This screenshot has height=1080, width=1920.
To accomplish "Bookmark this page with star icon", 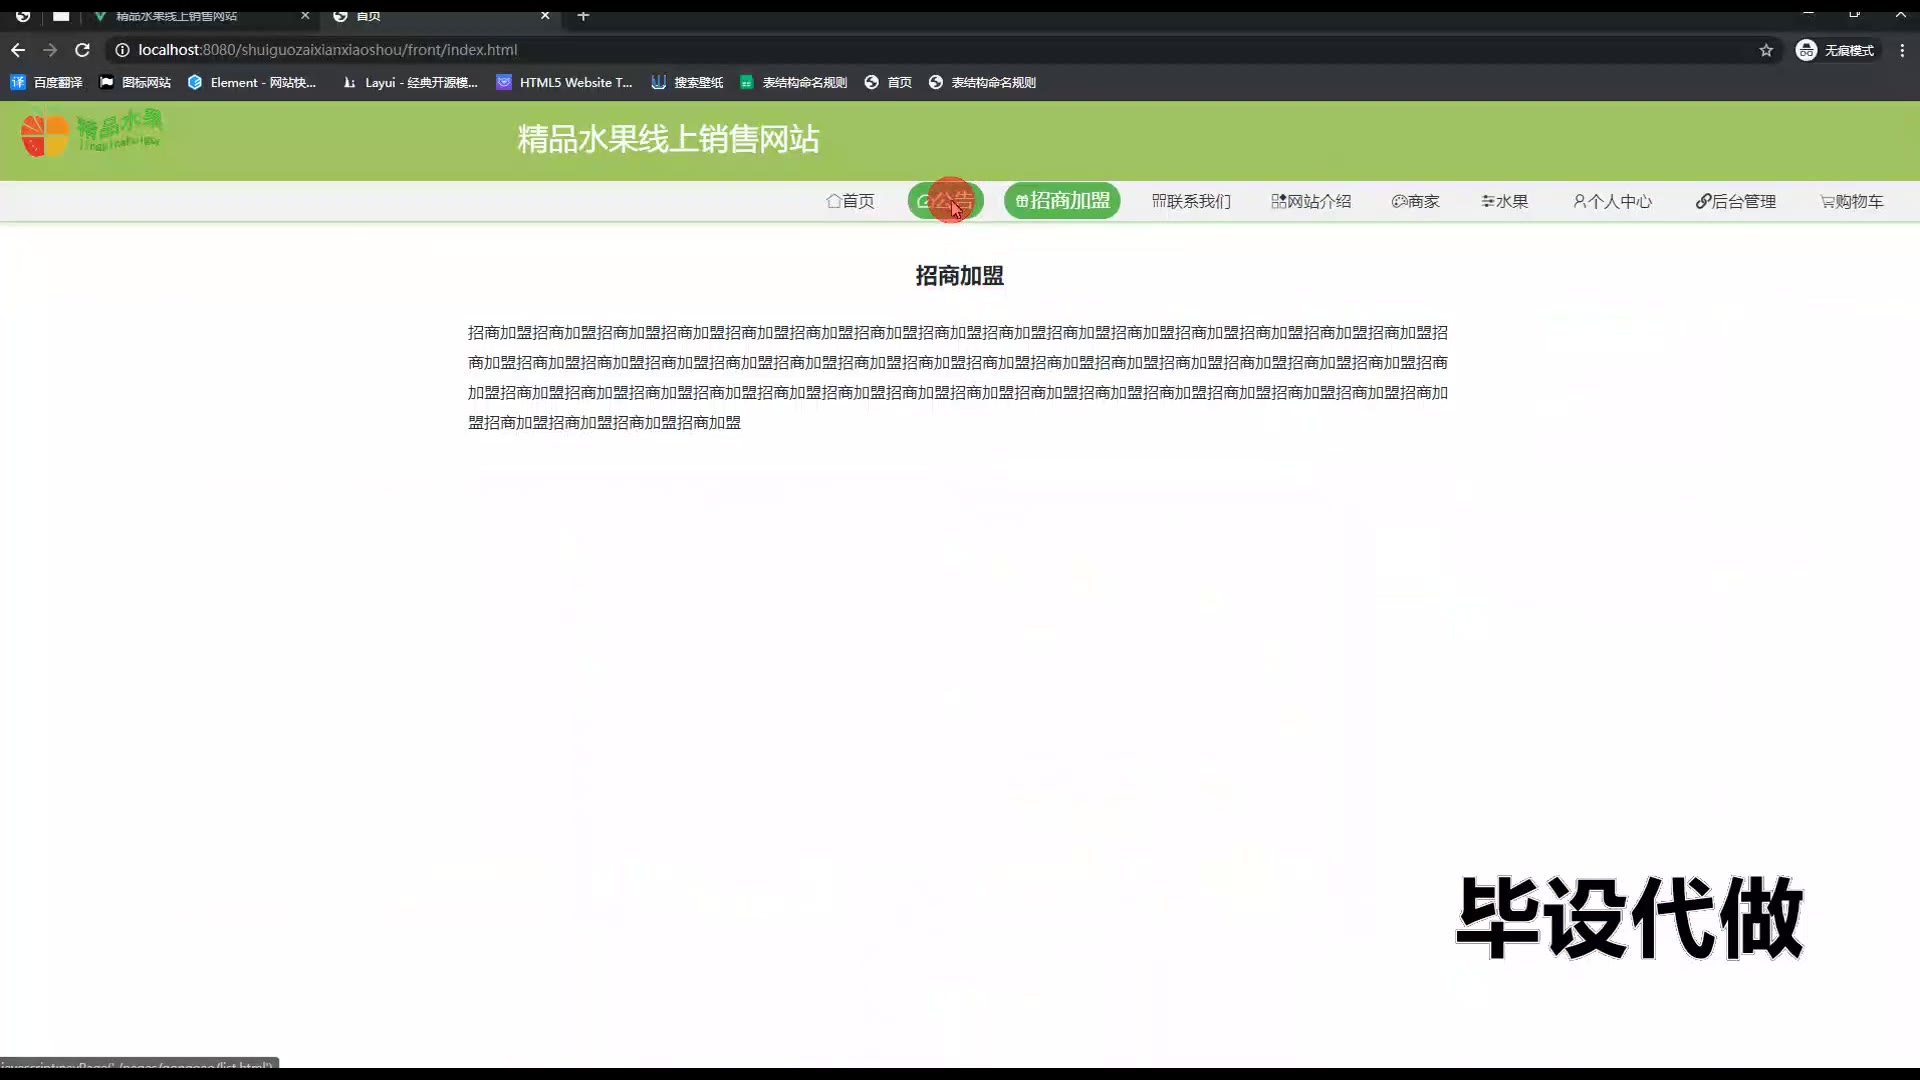I will pos(1766,50).
